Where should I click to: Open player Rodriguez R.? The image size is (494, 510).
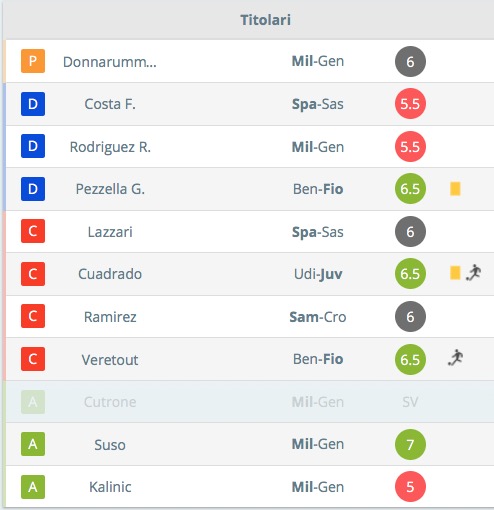click(110, 147)
